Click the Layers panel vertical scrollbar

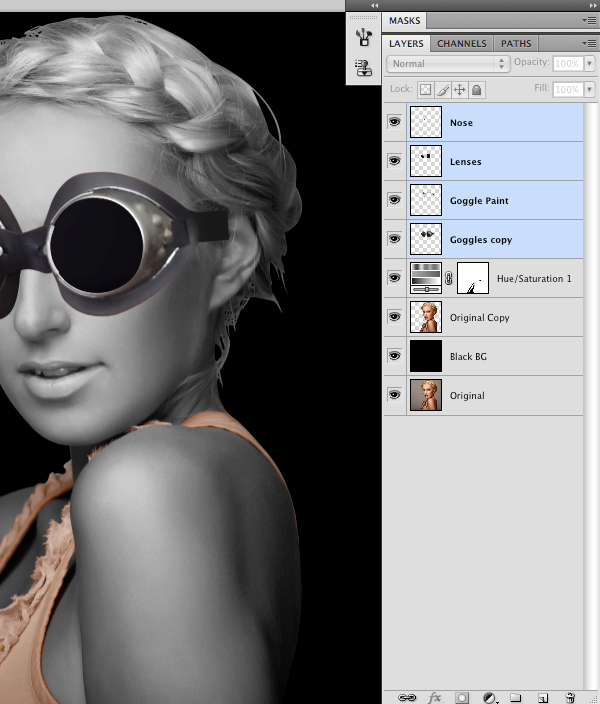pos(591,395)
